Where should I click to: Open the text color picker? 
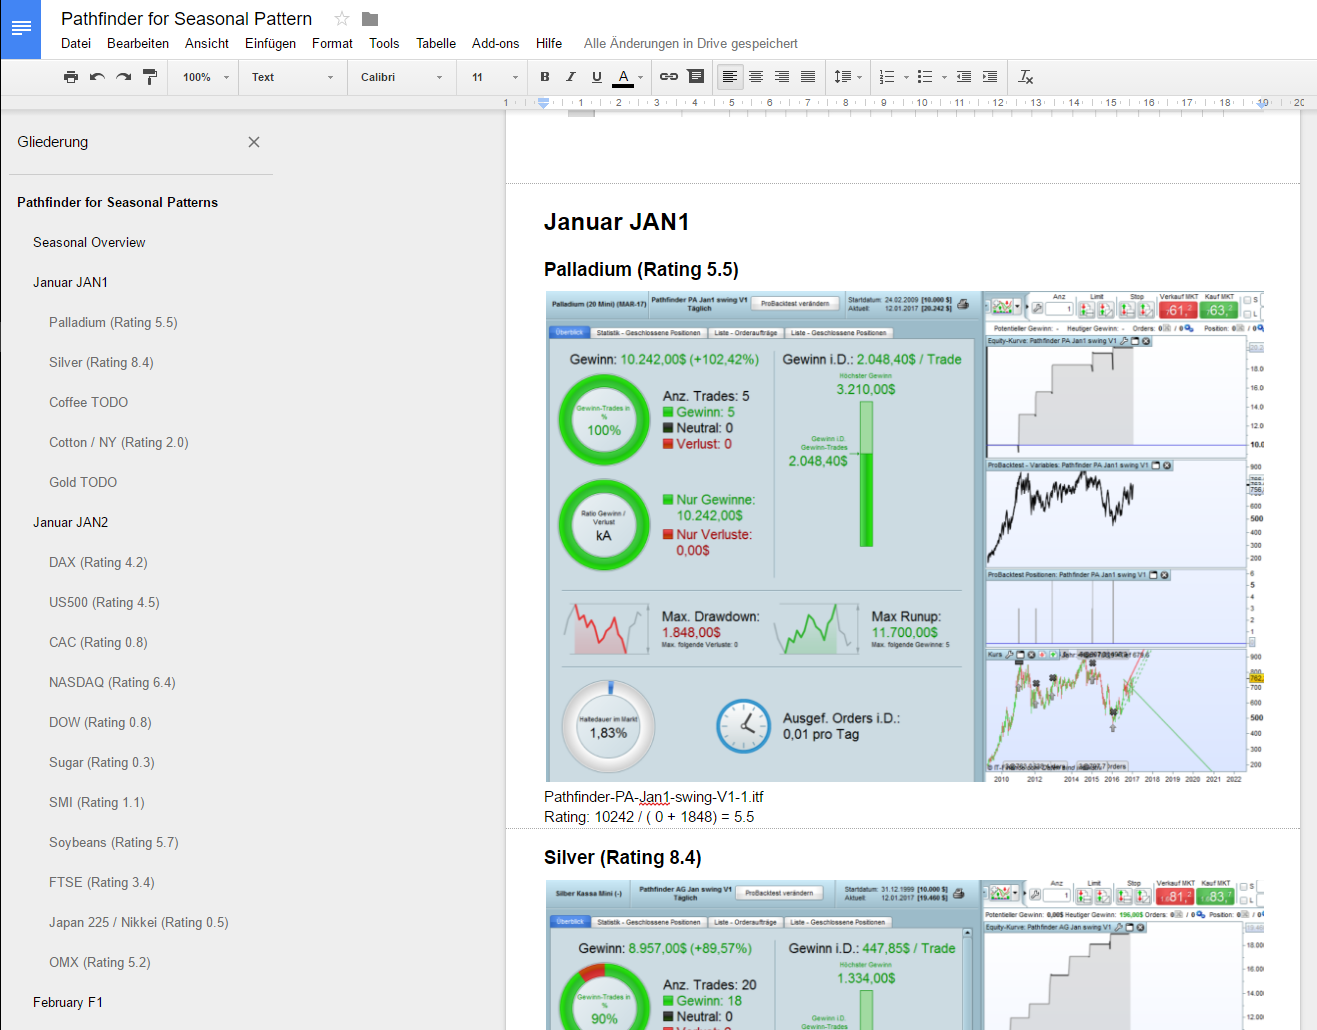(628, 77)
